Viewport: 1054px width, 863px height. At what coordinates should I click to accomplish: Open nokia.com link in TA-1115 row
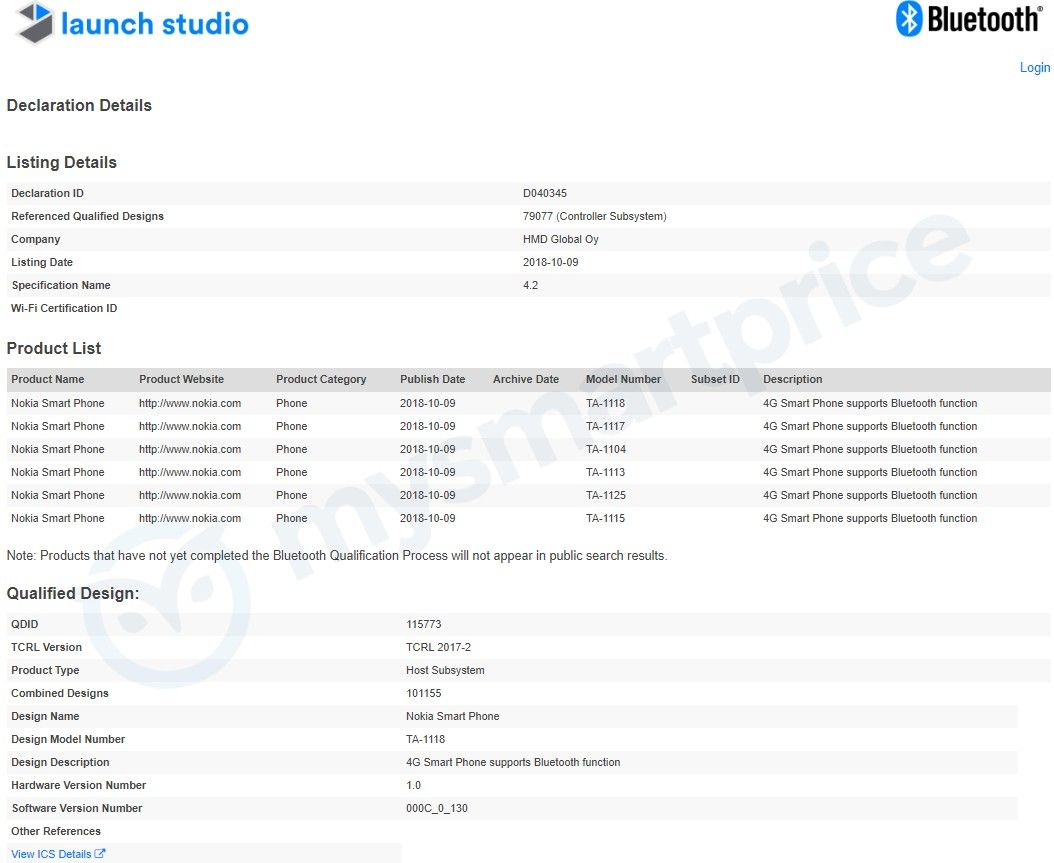[x=190, y=518]
